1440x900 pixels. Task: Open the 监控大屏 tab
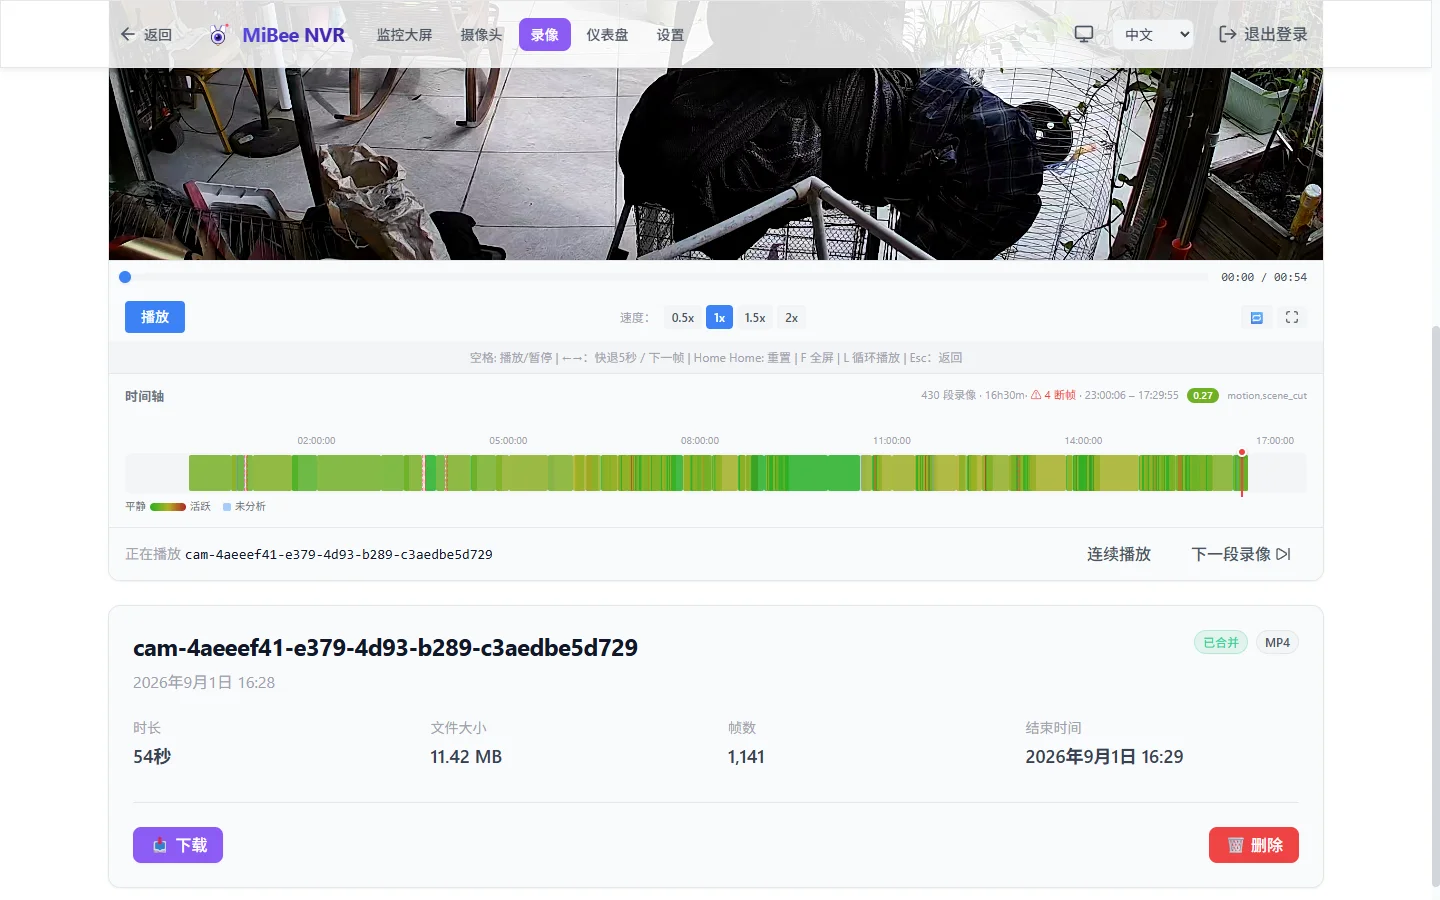point(404,35)
